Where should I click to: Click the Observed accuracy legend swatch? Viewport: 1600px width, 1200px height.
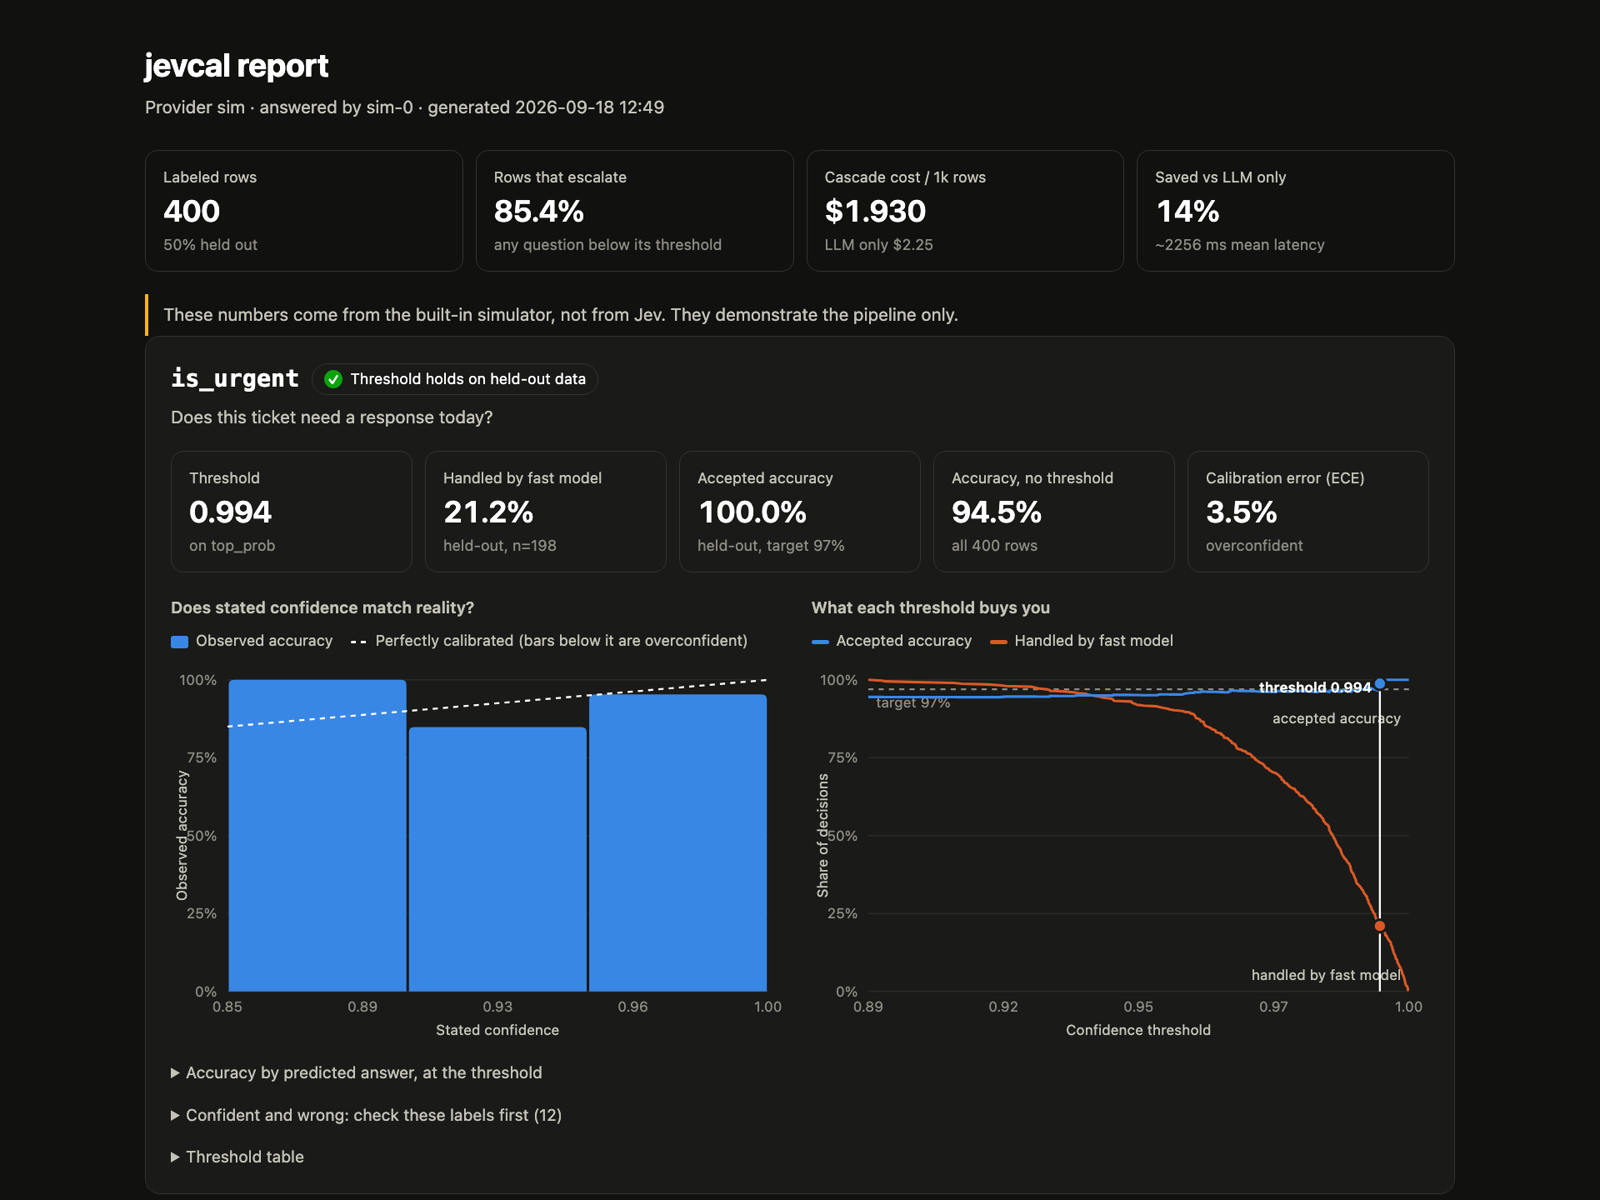(180, 641)
